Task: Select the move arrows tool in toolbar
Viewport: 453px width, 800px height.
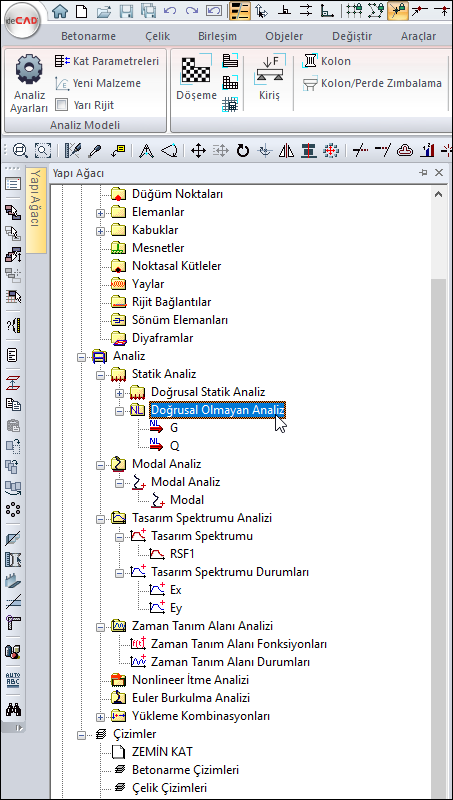Action: (x=198, y=151)
